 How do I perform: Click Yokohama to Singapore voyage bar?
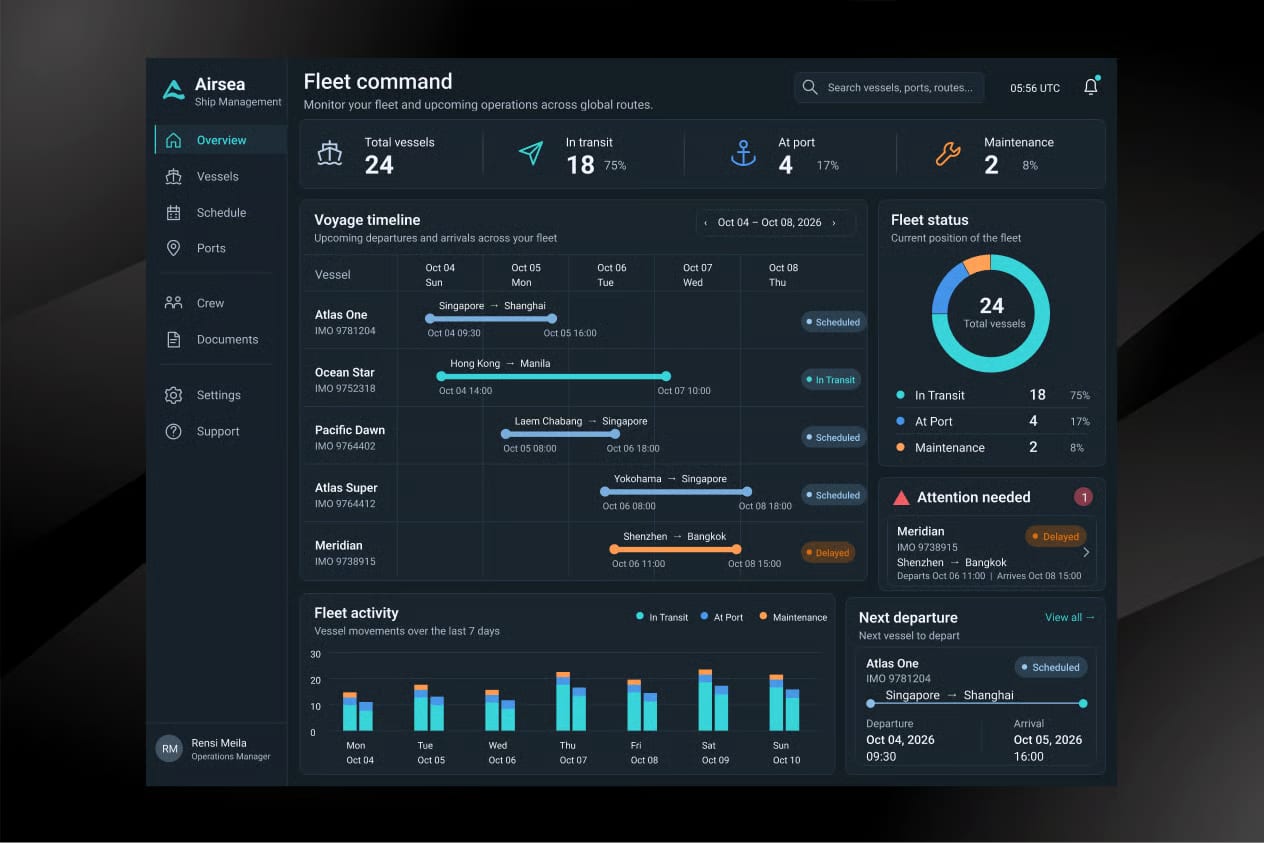pyautogui.click(x=675, y=492)
